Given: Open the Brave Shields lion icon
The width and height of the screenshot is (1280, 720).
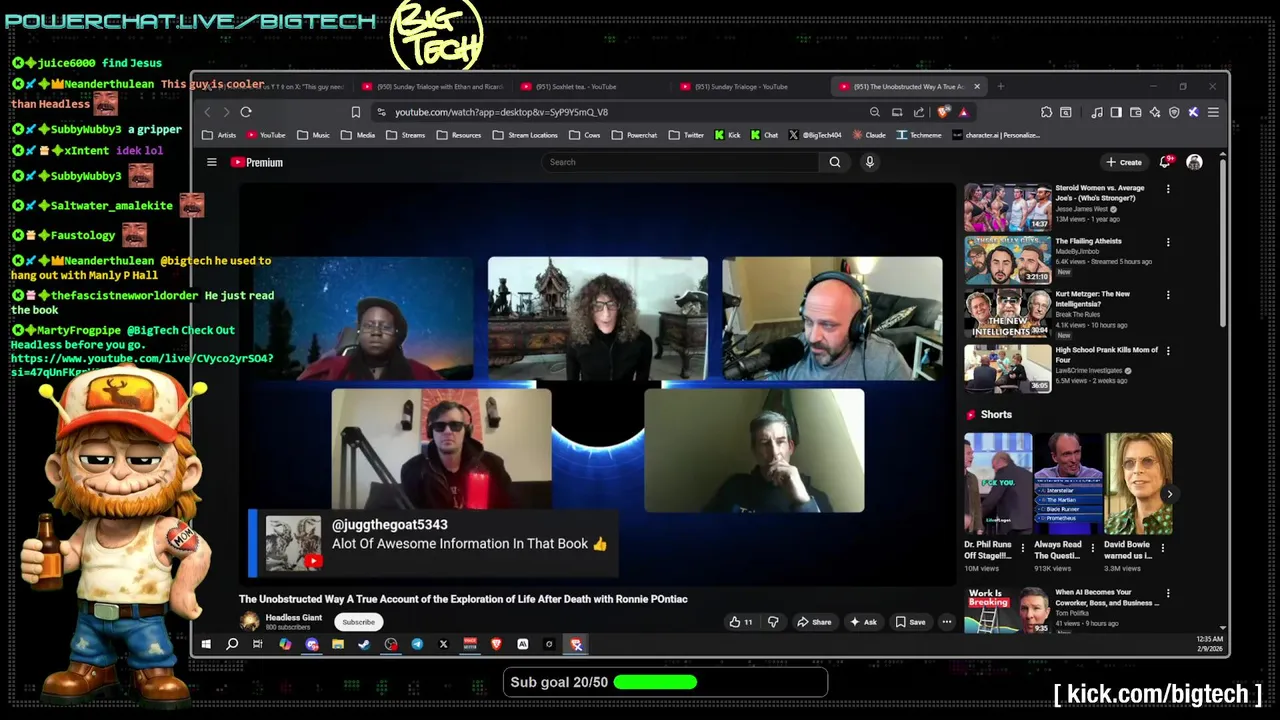Looking at the screenshot, I should [x=943, y=112].
